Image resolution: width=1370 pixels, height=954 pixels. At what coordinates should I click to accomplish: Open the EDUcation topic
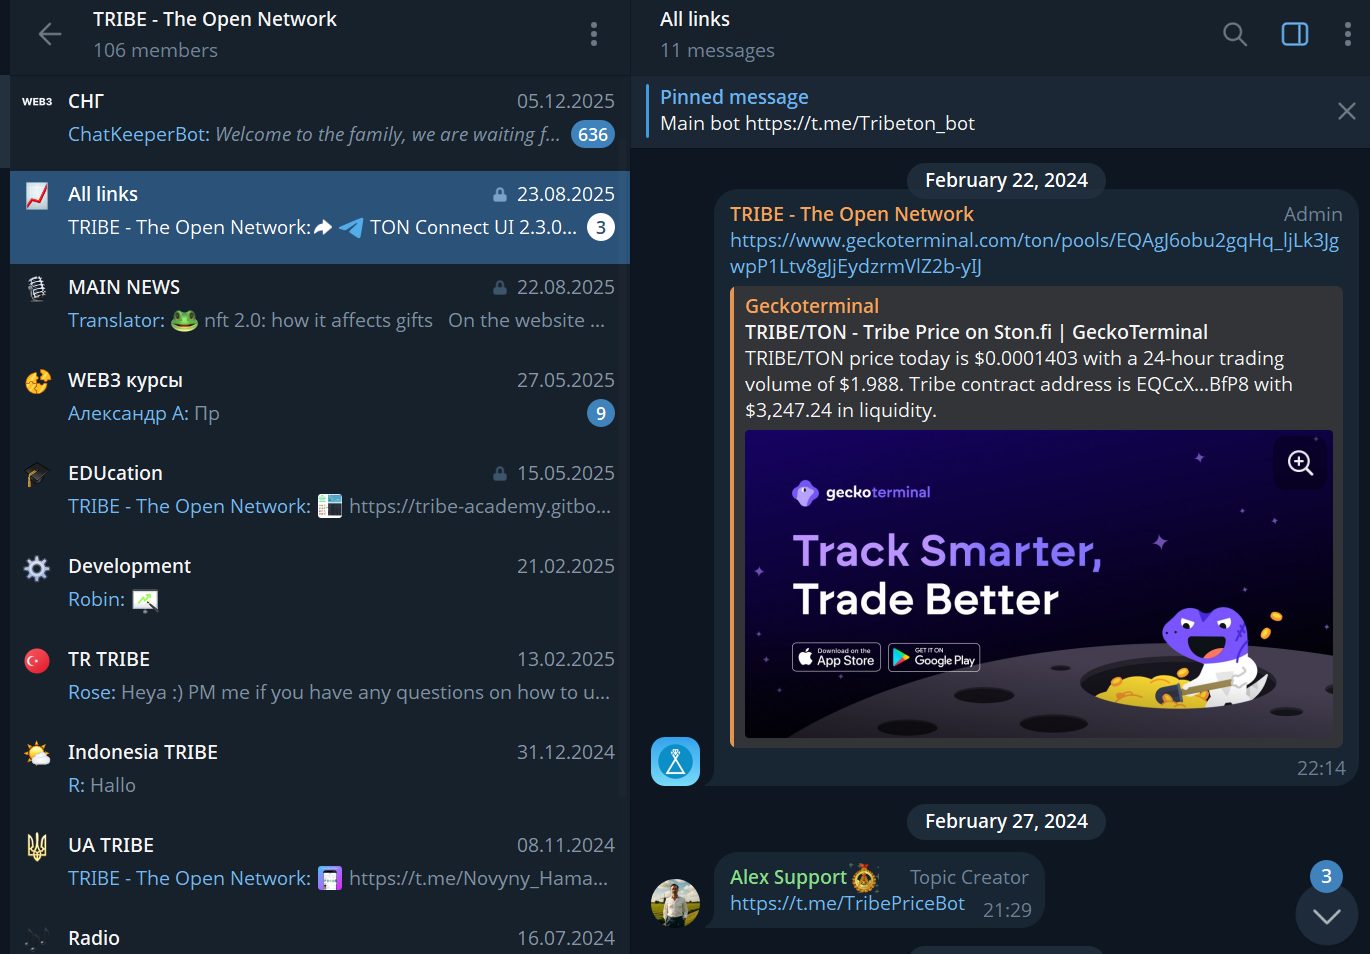[320, 490]
